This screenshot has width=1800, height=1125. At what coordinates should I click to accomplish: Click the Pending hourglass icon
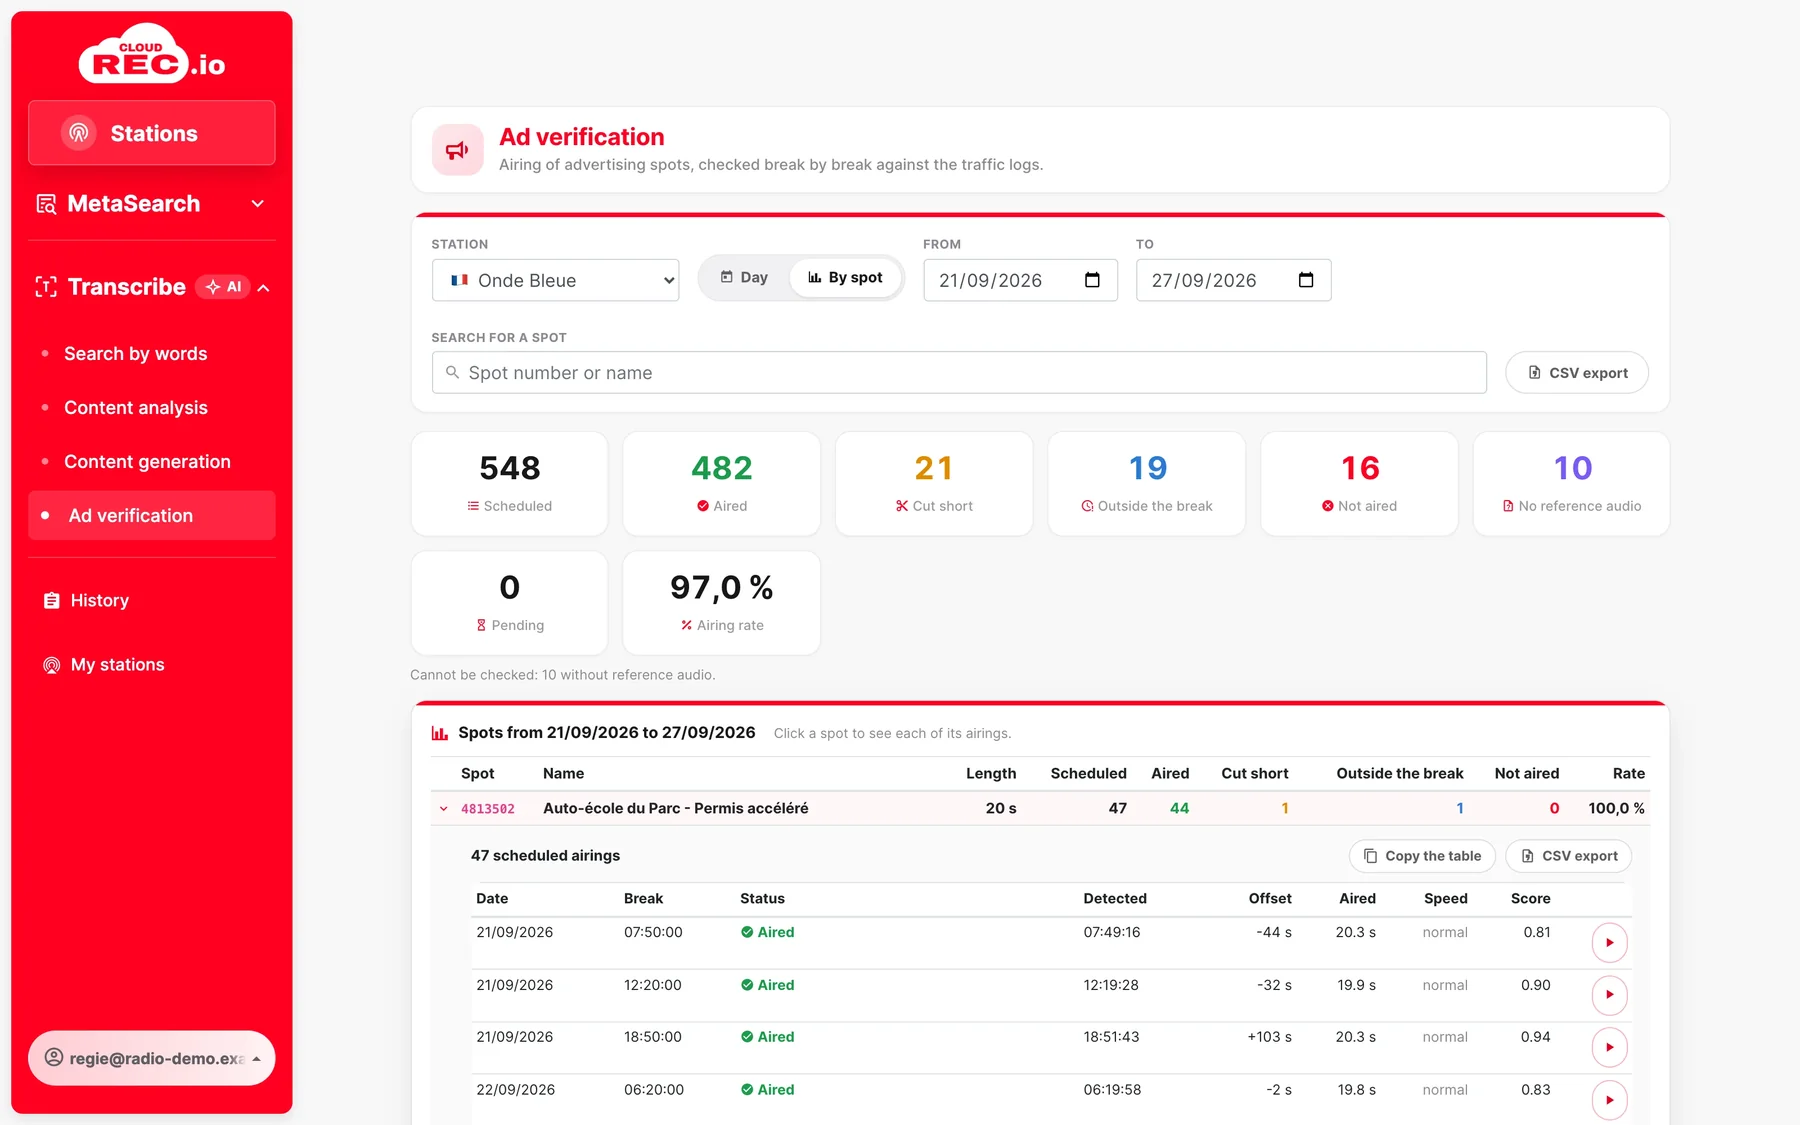pyautogui.click(x=481, y=625)
